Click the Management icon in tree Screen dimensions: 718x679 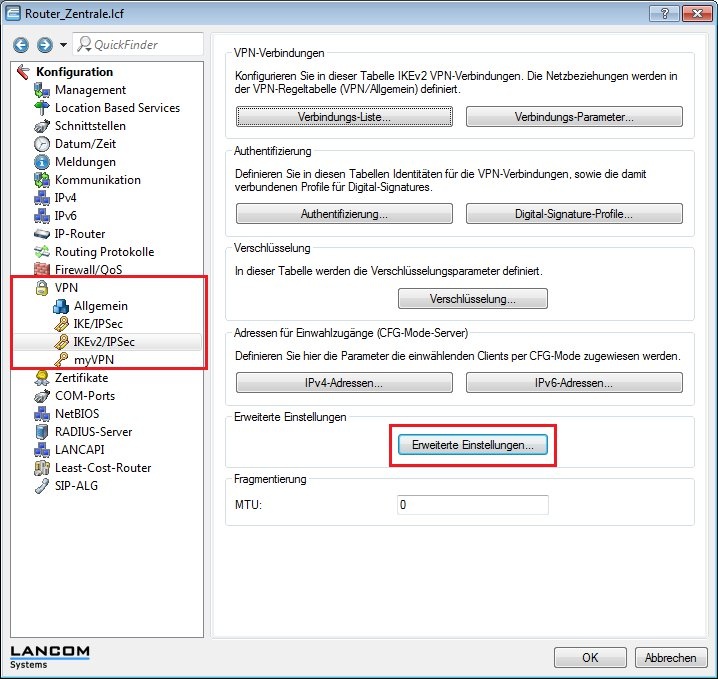(41, 90)
